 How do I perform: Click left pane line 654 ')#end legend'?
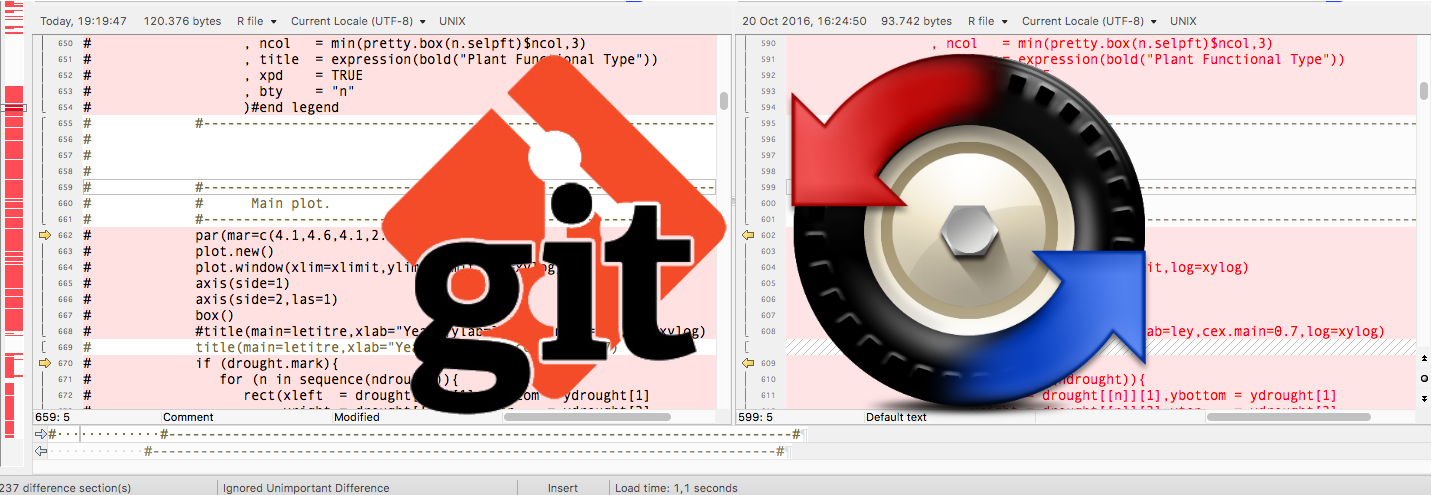click(291, 107)
